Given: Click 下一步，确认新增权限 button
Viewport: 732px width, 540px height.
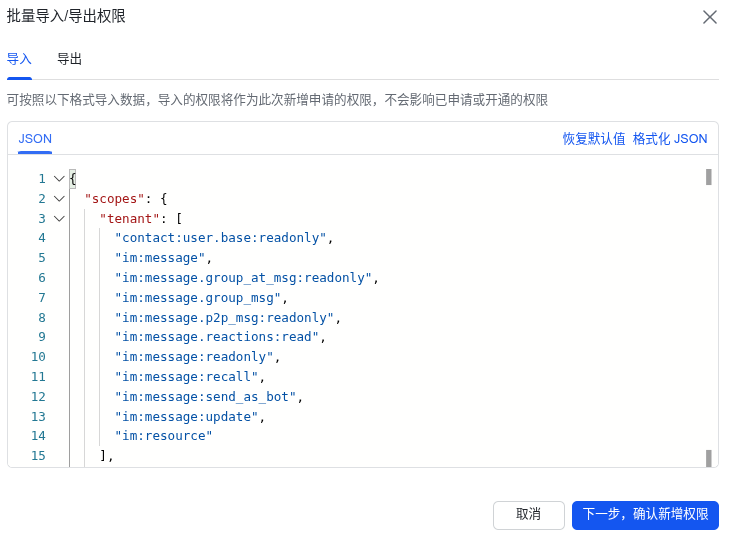Looking at the screenshot, I should click(645, 514).
